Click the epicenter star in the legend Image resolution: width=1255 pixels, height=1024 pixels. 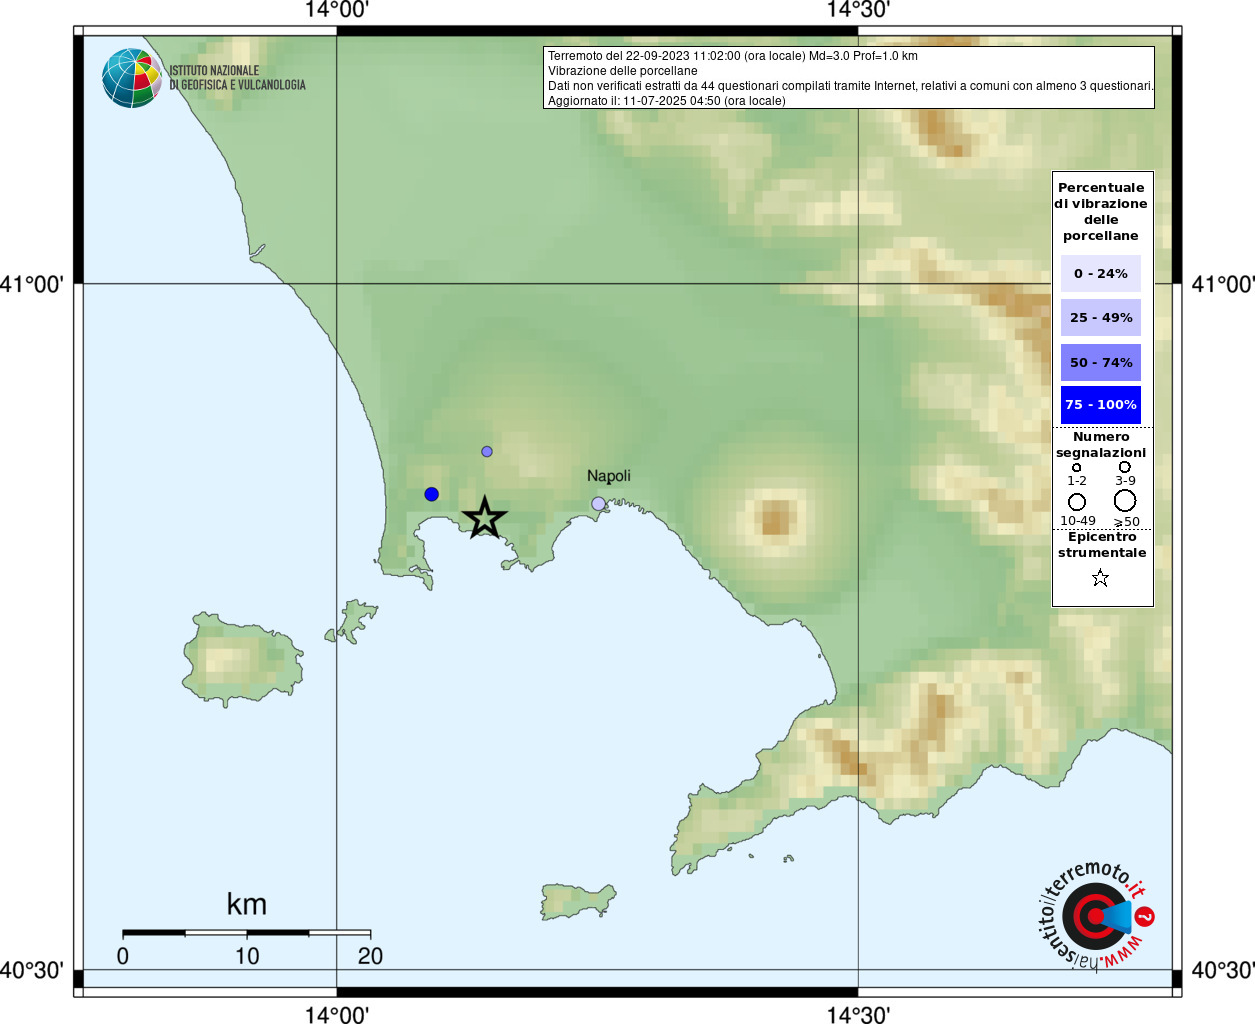(x=1100, y=578)
